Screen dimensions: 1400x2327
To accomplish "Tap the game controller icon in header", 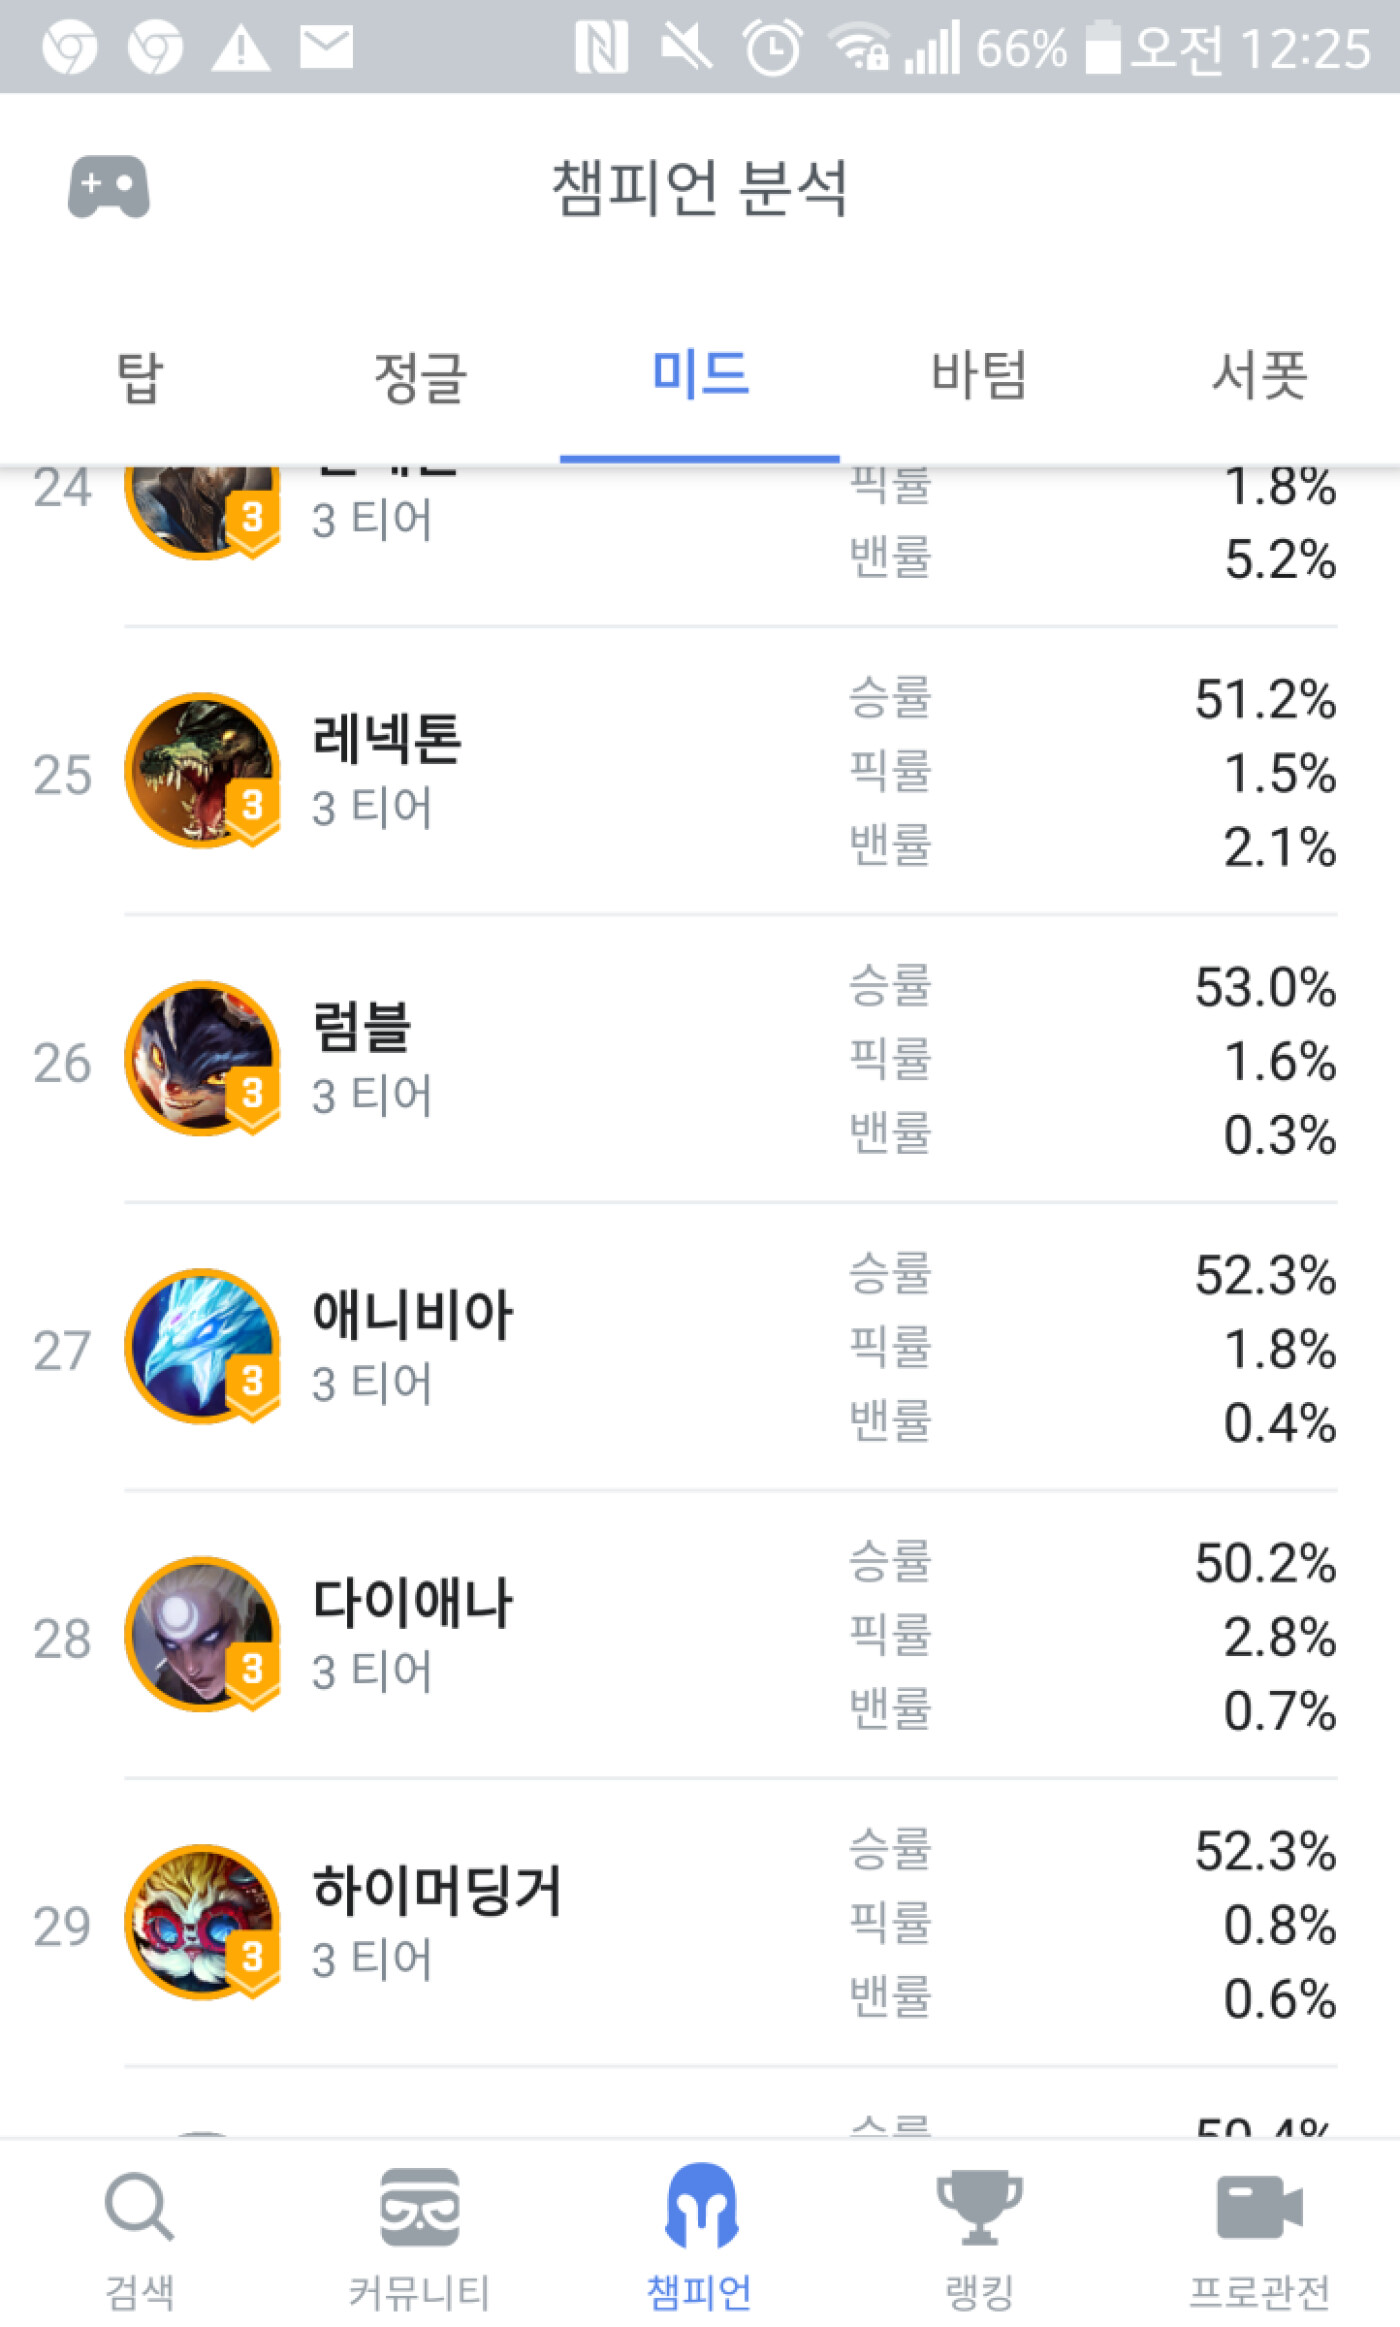I will 108,187.
